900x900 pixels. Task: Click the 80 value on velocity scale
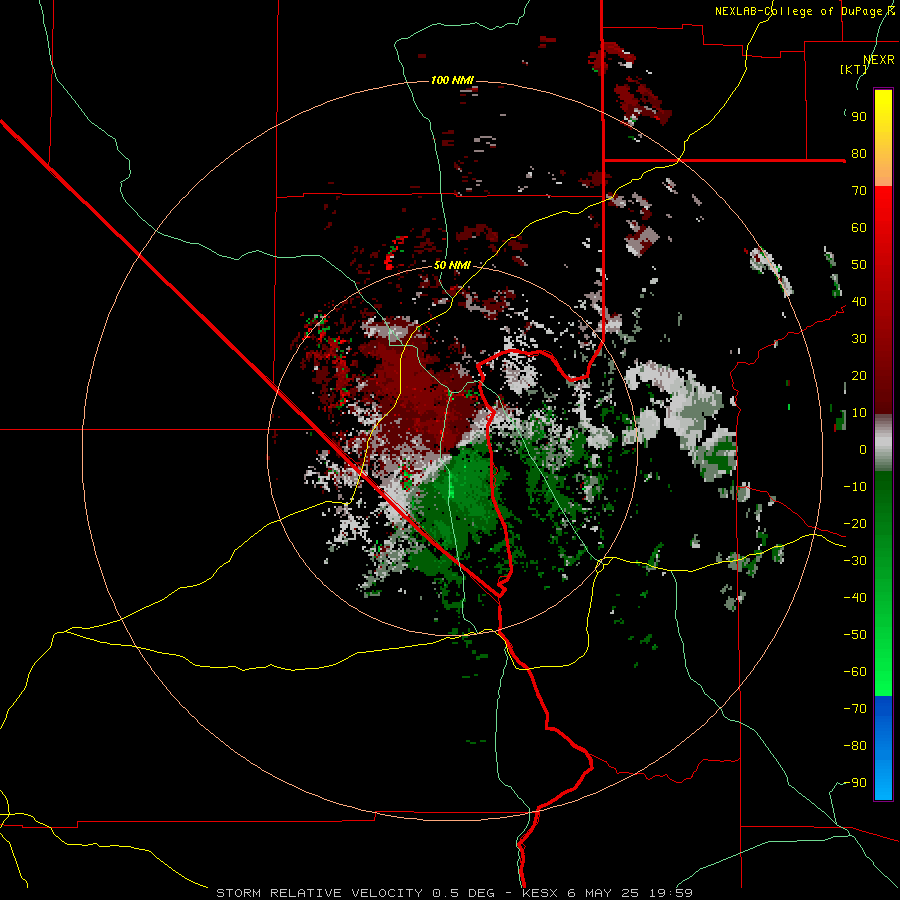(859, 154)
